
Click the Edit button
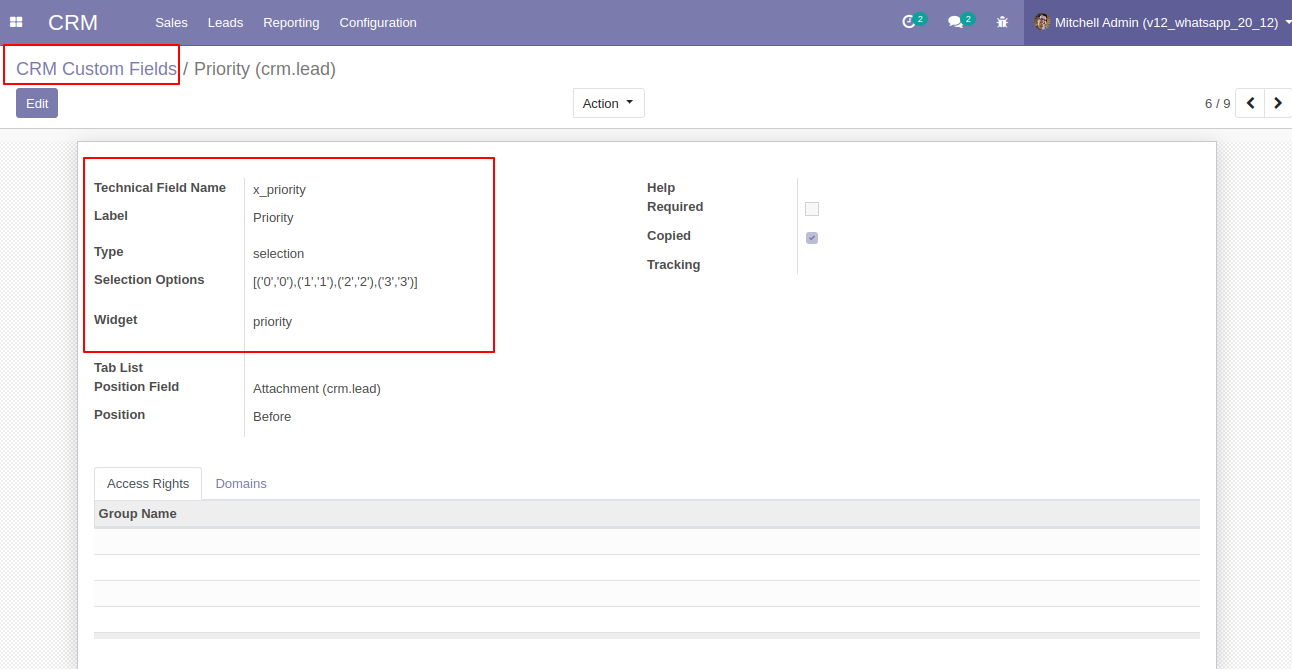coord(37,103)
